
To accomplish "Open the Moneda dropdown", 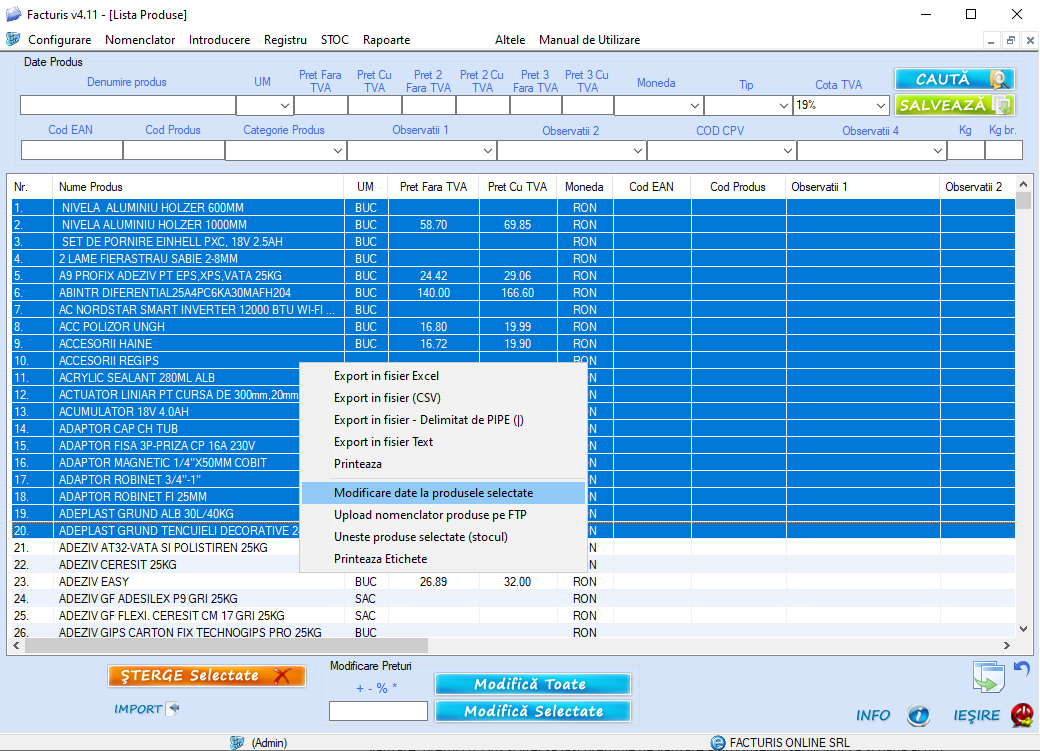I will 694,105.
